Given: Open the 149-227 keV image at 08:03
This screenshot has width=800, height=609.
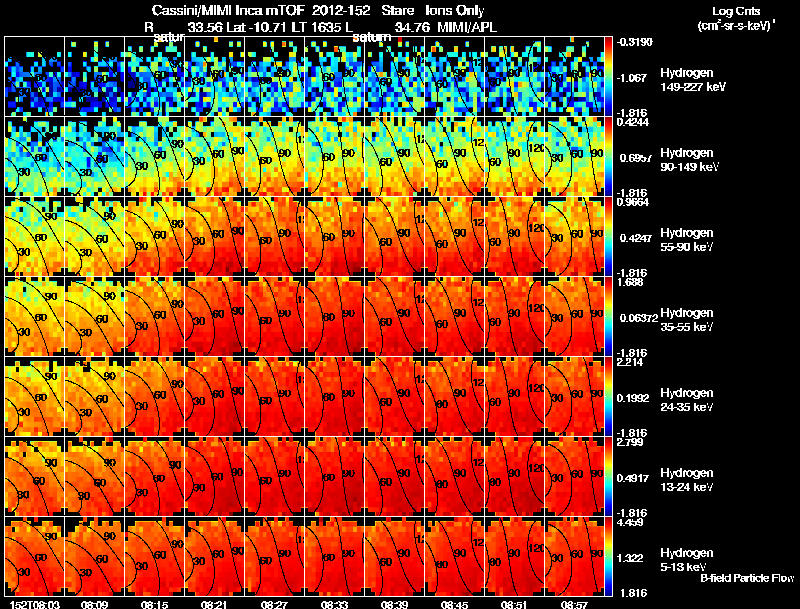Looking at the screenshot, I should pos(34,76).
